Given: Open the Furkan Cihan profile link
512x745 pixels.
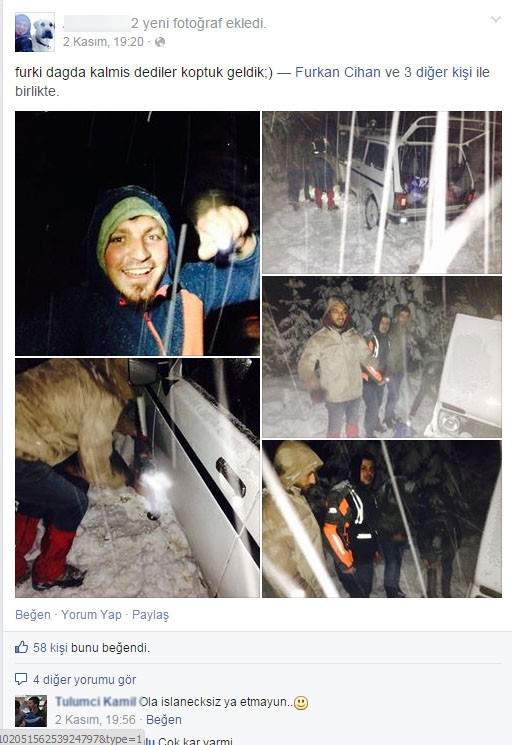Looking at the screenshot, I should pyautogui.click(x=338, y=72).
